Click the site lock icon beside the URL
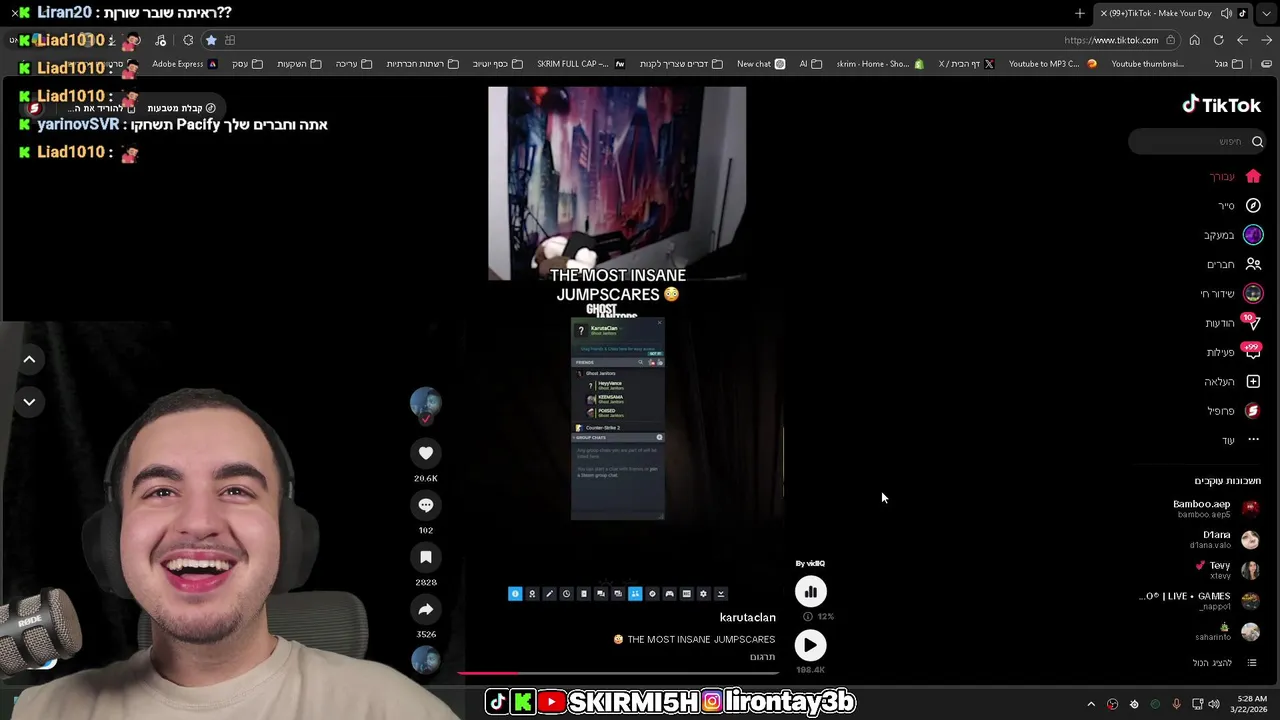Screen dimensions: 1280x720 [x=1170, y=40]
